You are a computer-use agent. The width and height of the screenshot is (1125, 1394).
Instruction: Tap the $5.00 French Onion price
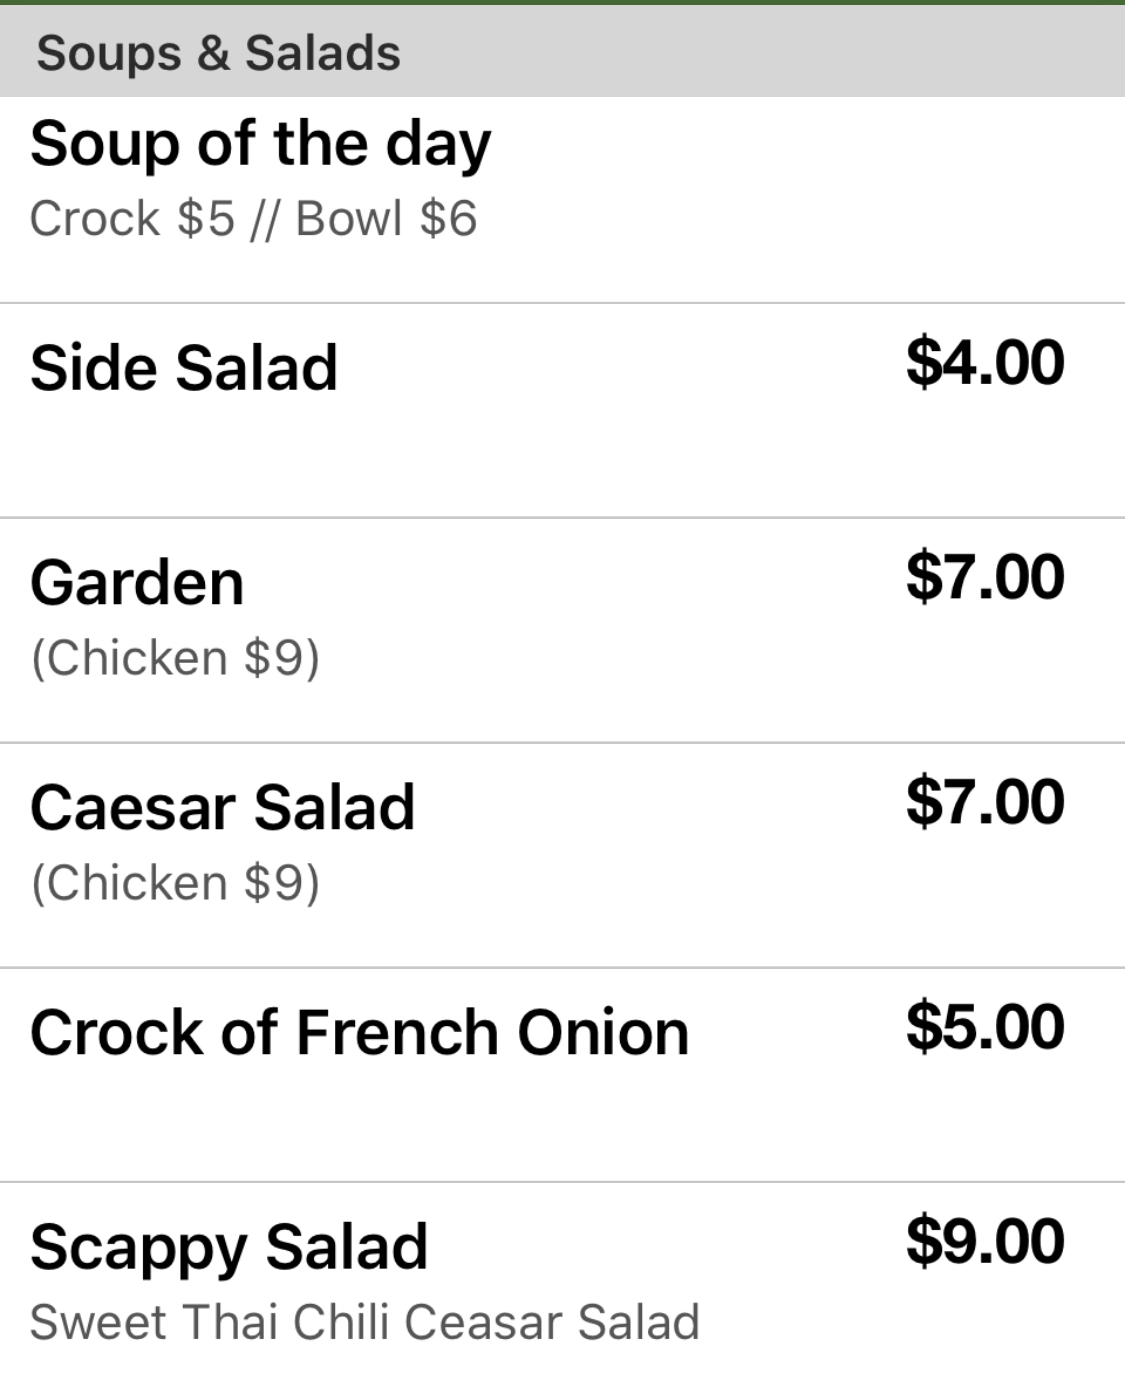(x=984, y=1027)
